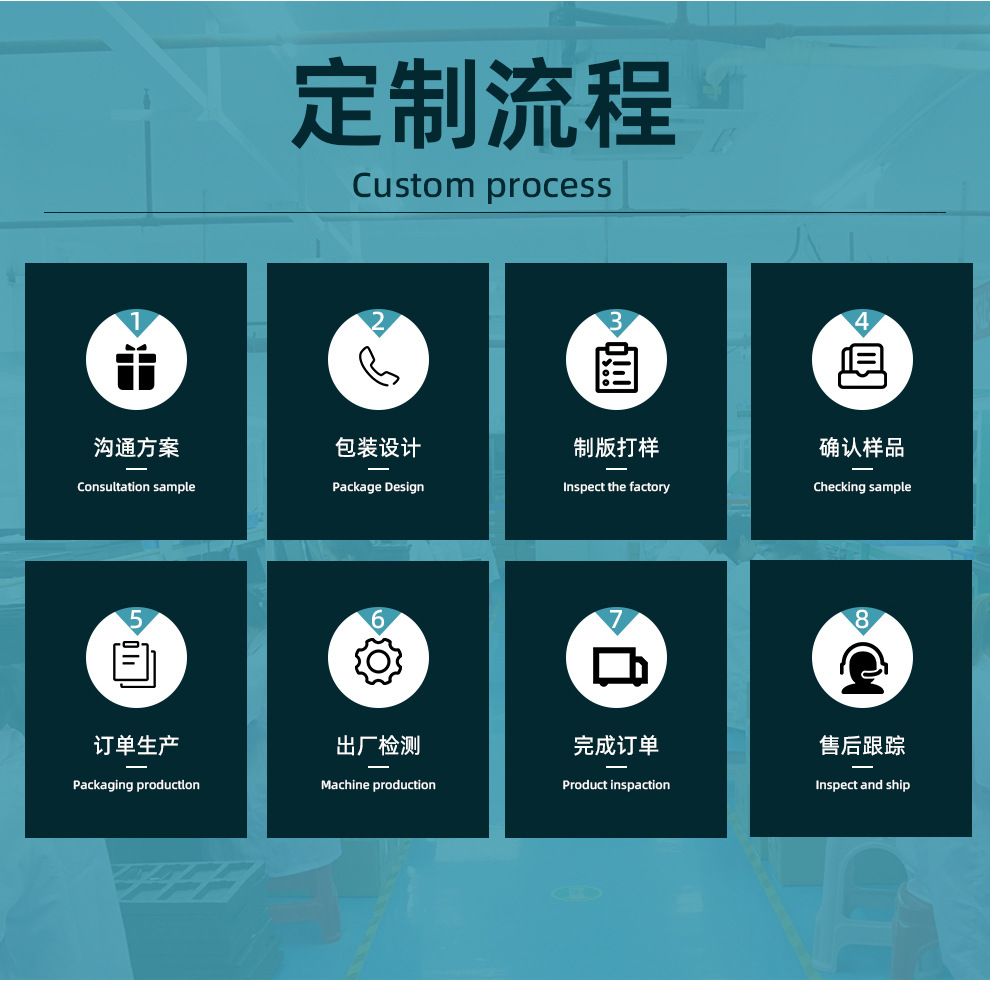Select the number 5 badge
The image size is (990, 981).
136,620
